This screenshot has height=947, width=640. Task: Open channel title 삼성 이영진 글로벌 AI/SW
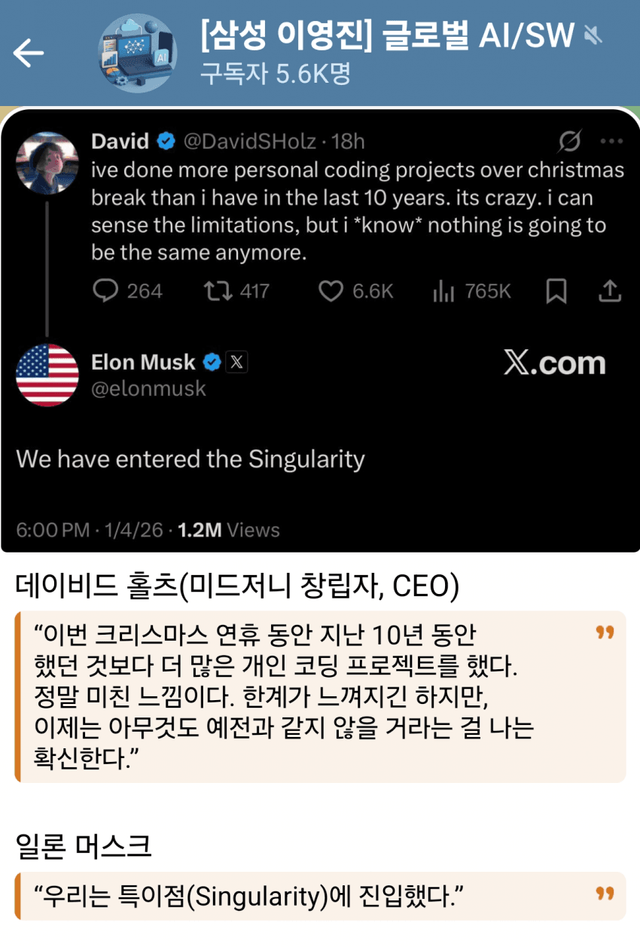387,37
